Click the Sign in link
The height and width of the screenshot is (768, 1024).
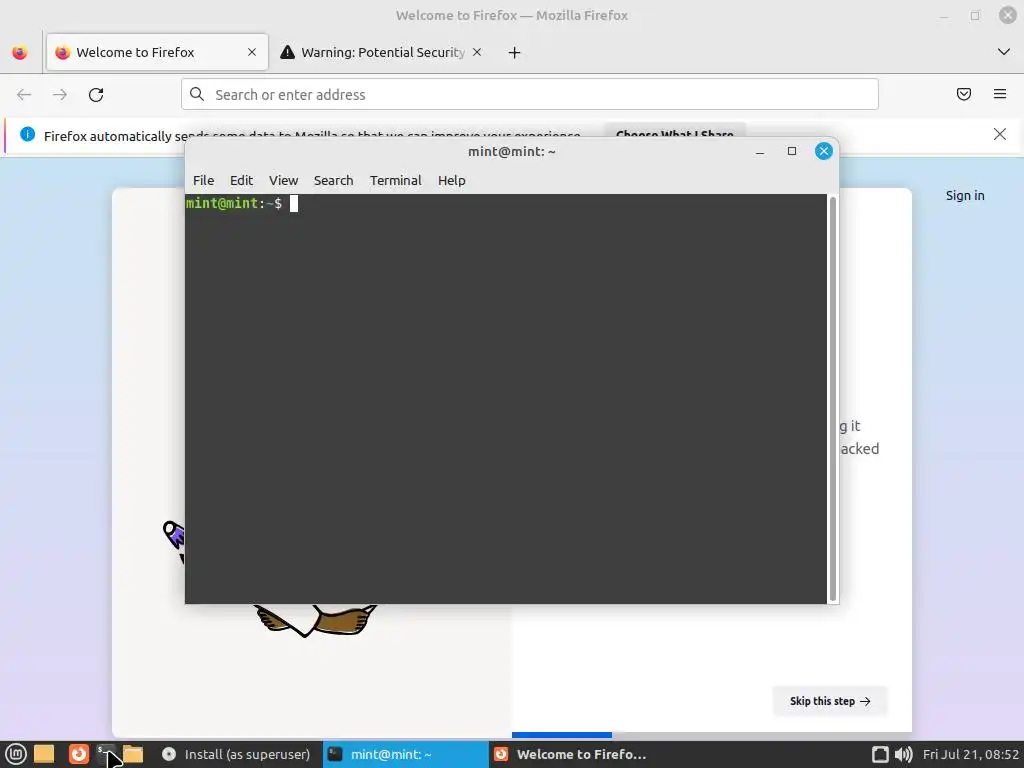pyautogui.click(x=965, y=195)
